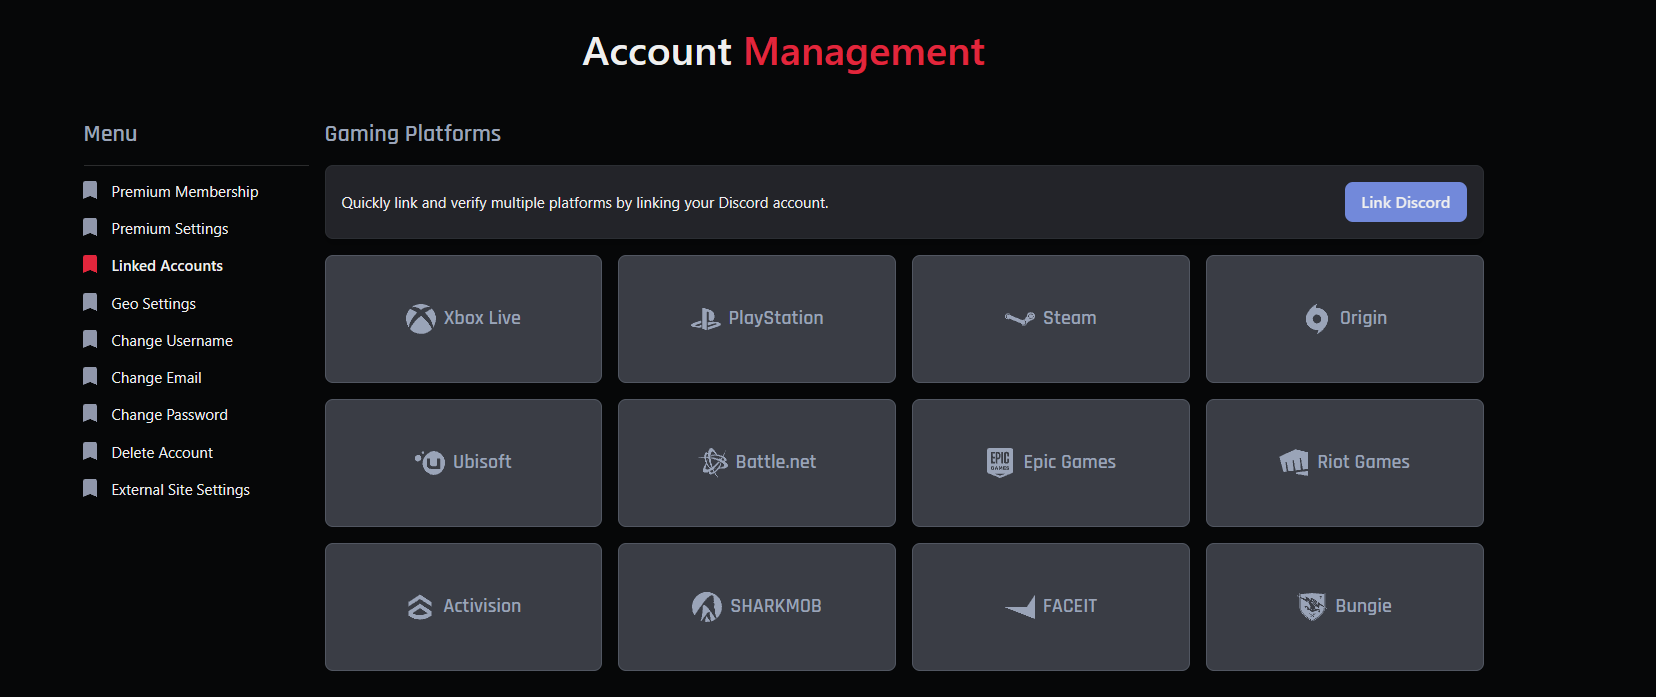Click the SHARKMOB shark icon
The image size is (1656, 697).
[707, 606]
